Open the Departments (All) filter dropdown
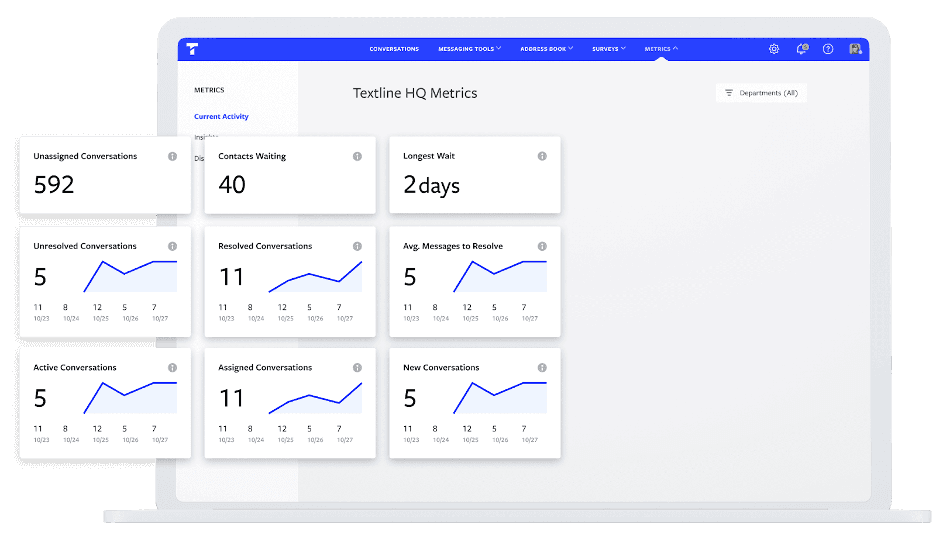 click(761, 93)
